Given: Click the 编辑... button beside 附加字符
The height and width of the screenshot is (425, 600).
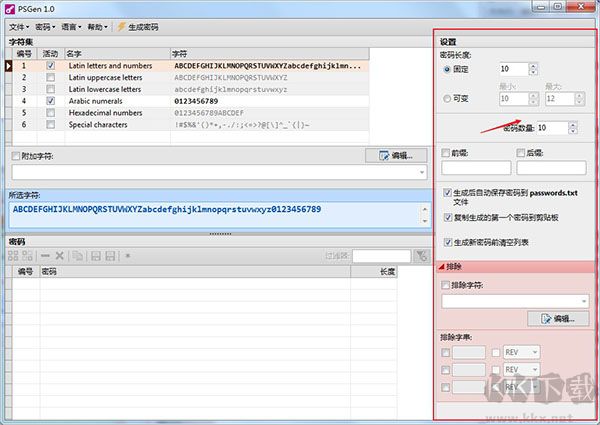Looking at the screenshot, I should (396, 155).
